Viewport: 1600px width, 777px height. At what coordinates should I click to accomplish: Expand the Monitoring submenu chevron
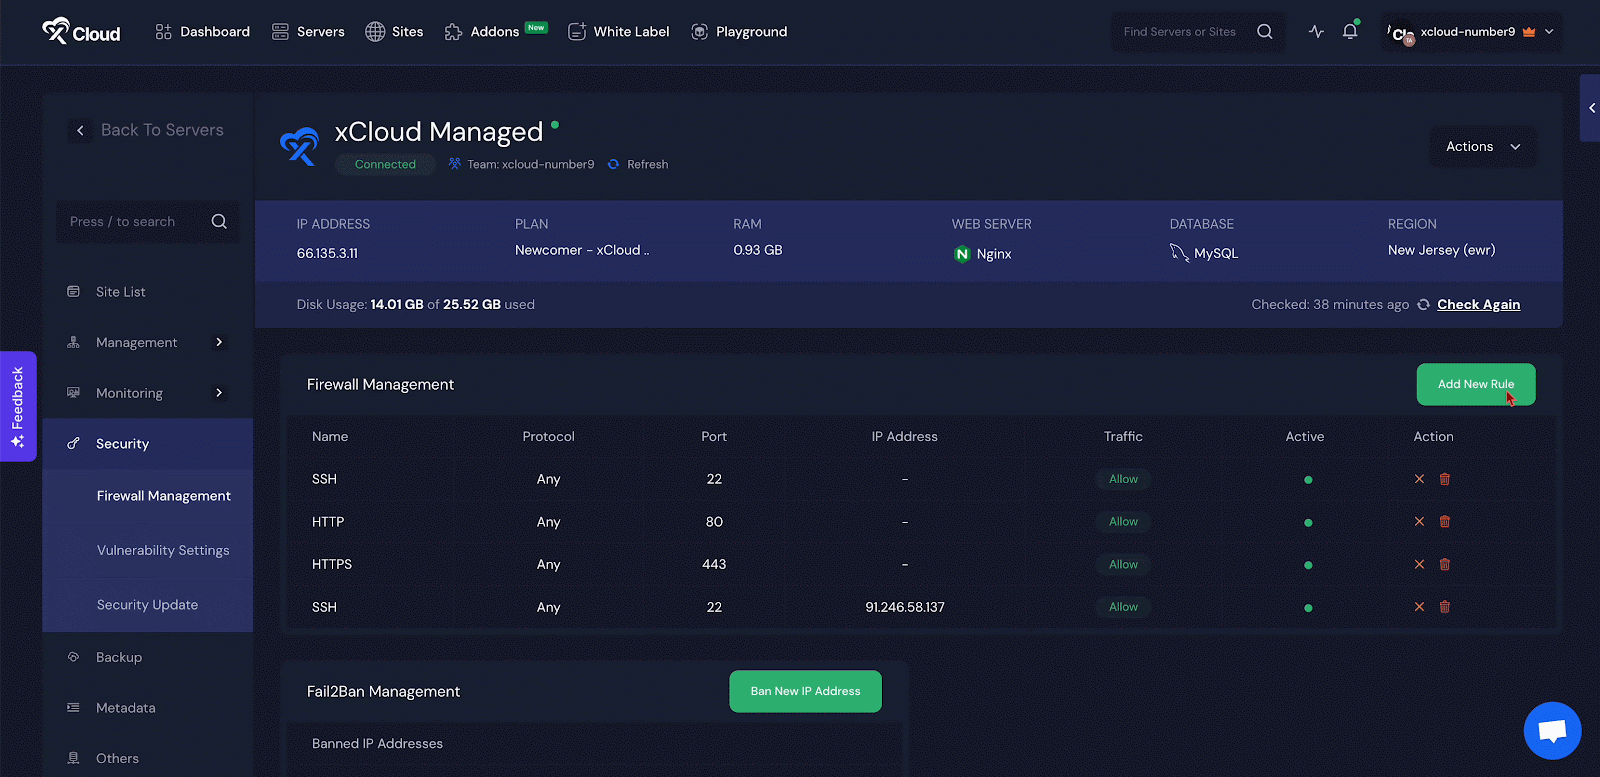pos(219,393)
